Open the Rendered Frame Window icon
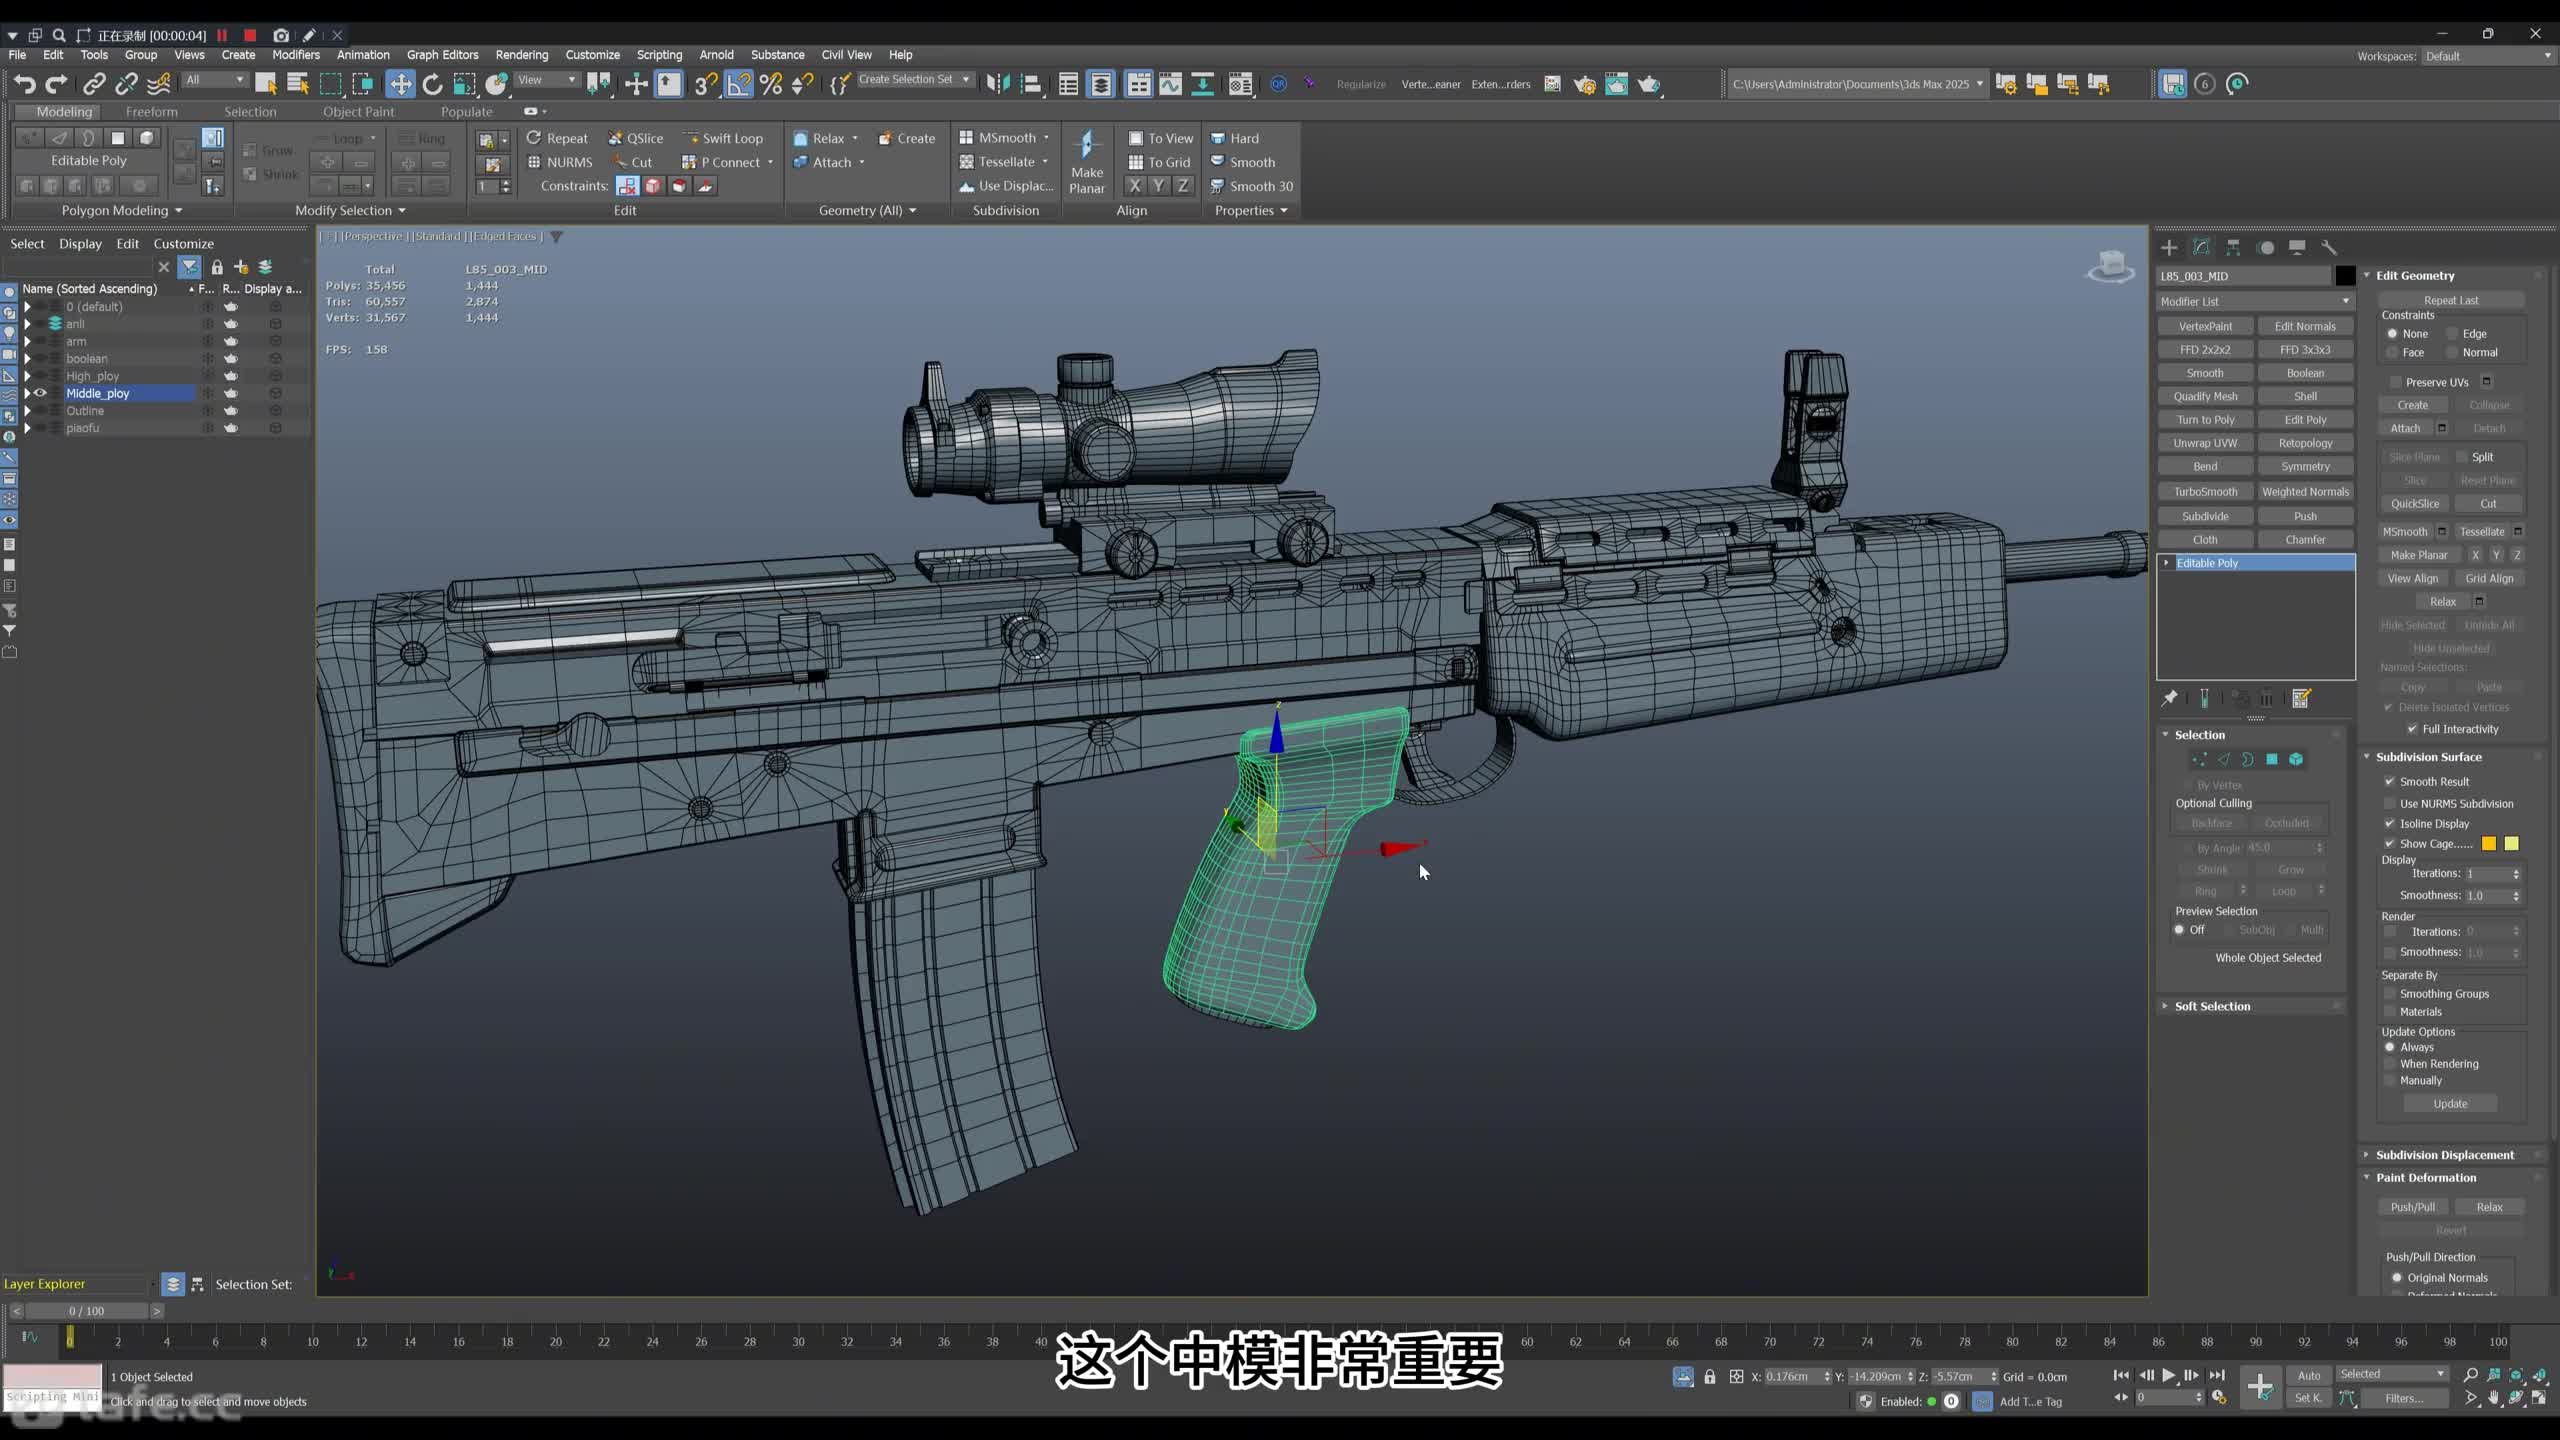2560x1440 pixels. (x=1616, y=84)
